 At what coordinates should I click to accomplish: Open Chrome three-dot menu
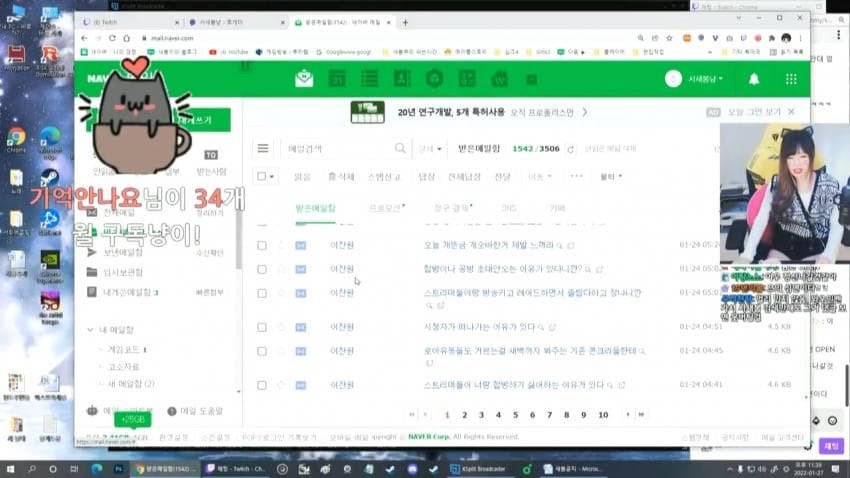(801, 38)
